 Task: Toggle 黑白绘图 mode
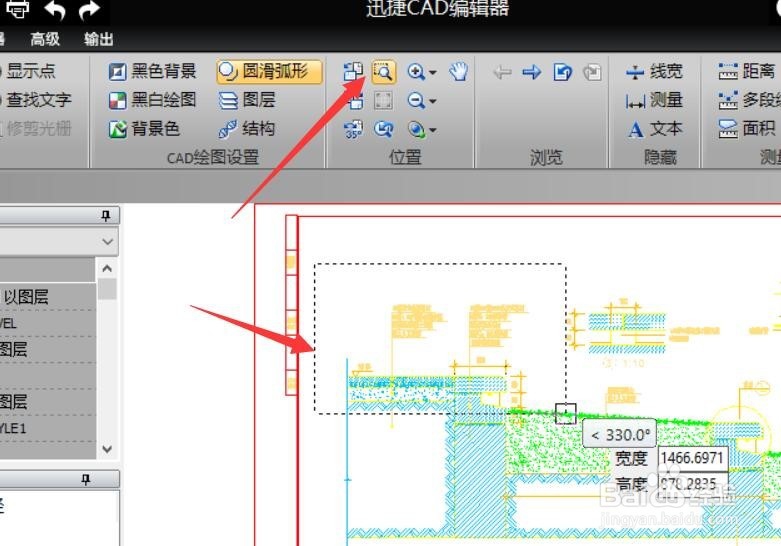pos(152,100)
